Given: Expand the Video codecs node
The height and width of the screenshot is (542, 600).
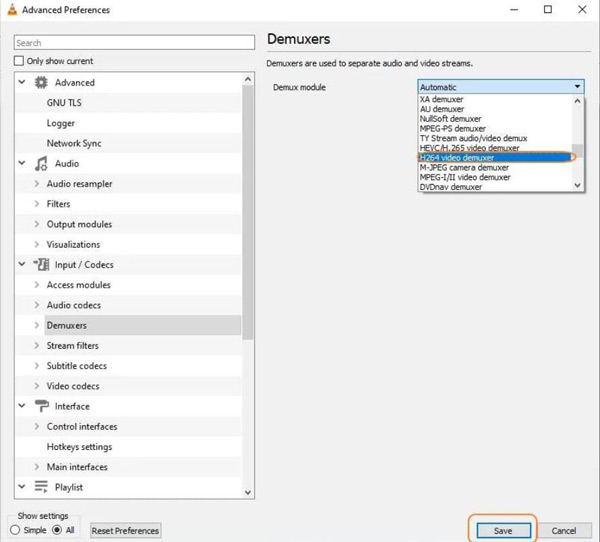Looking at the screenshot, I should point(37,386).
